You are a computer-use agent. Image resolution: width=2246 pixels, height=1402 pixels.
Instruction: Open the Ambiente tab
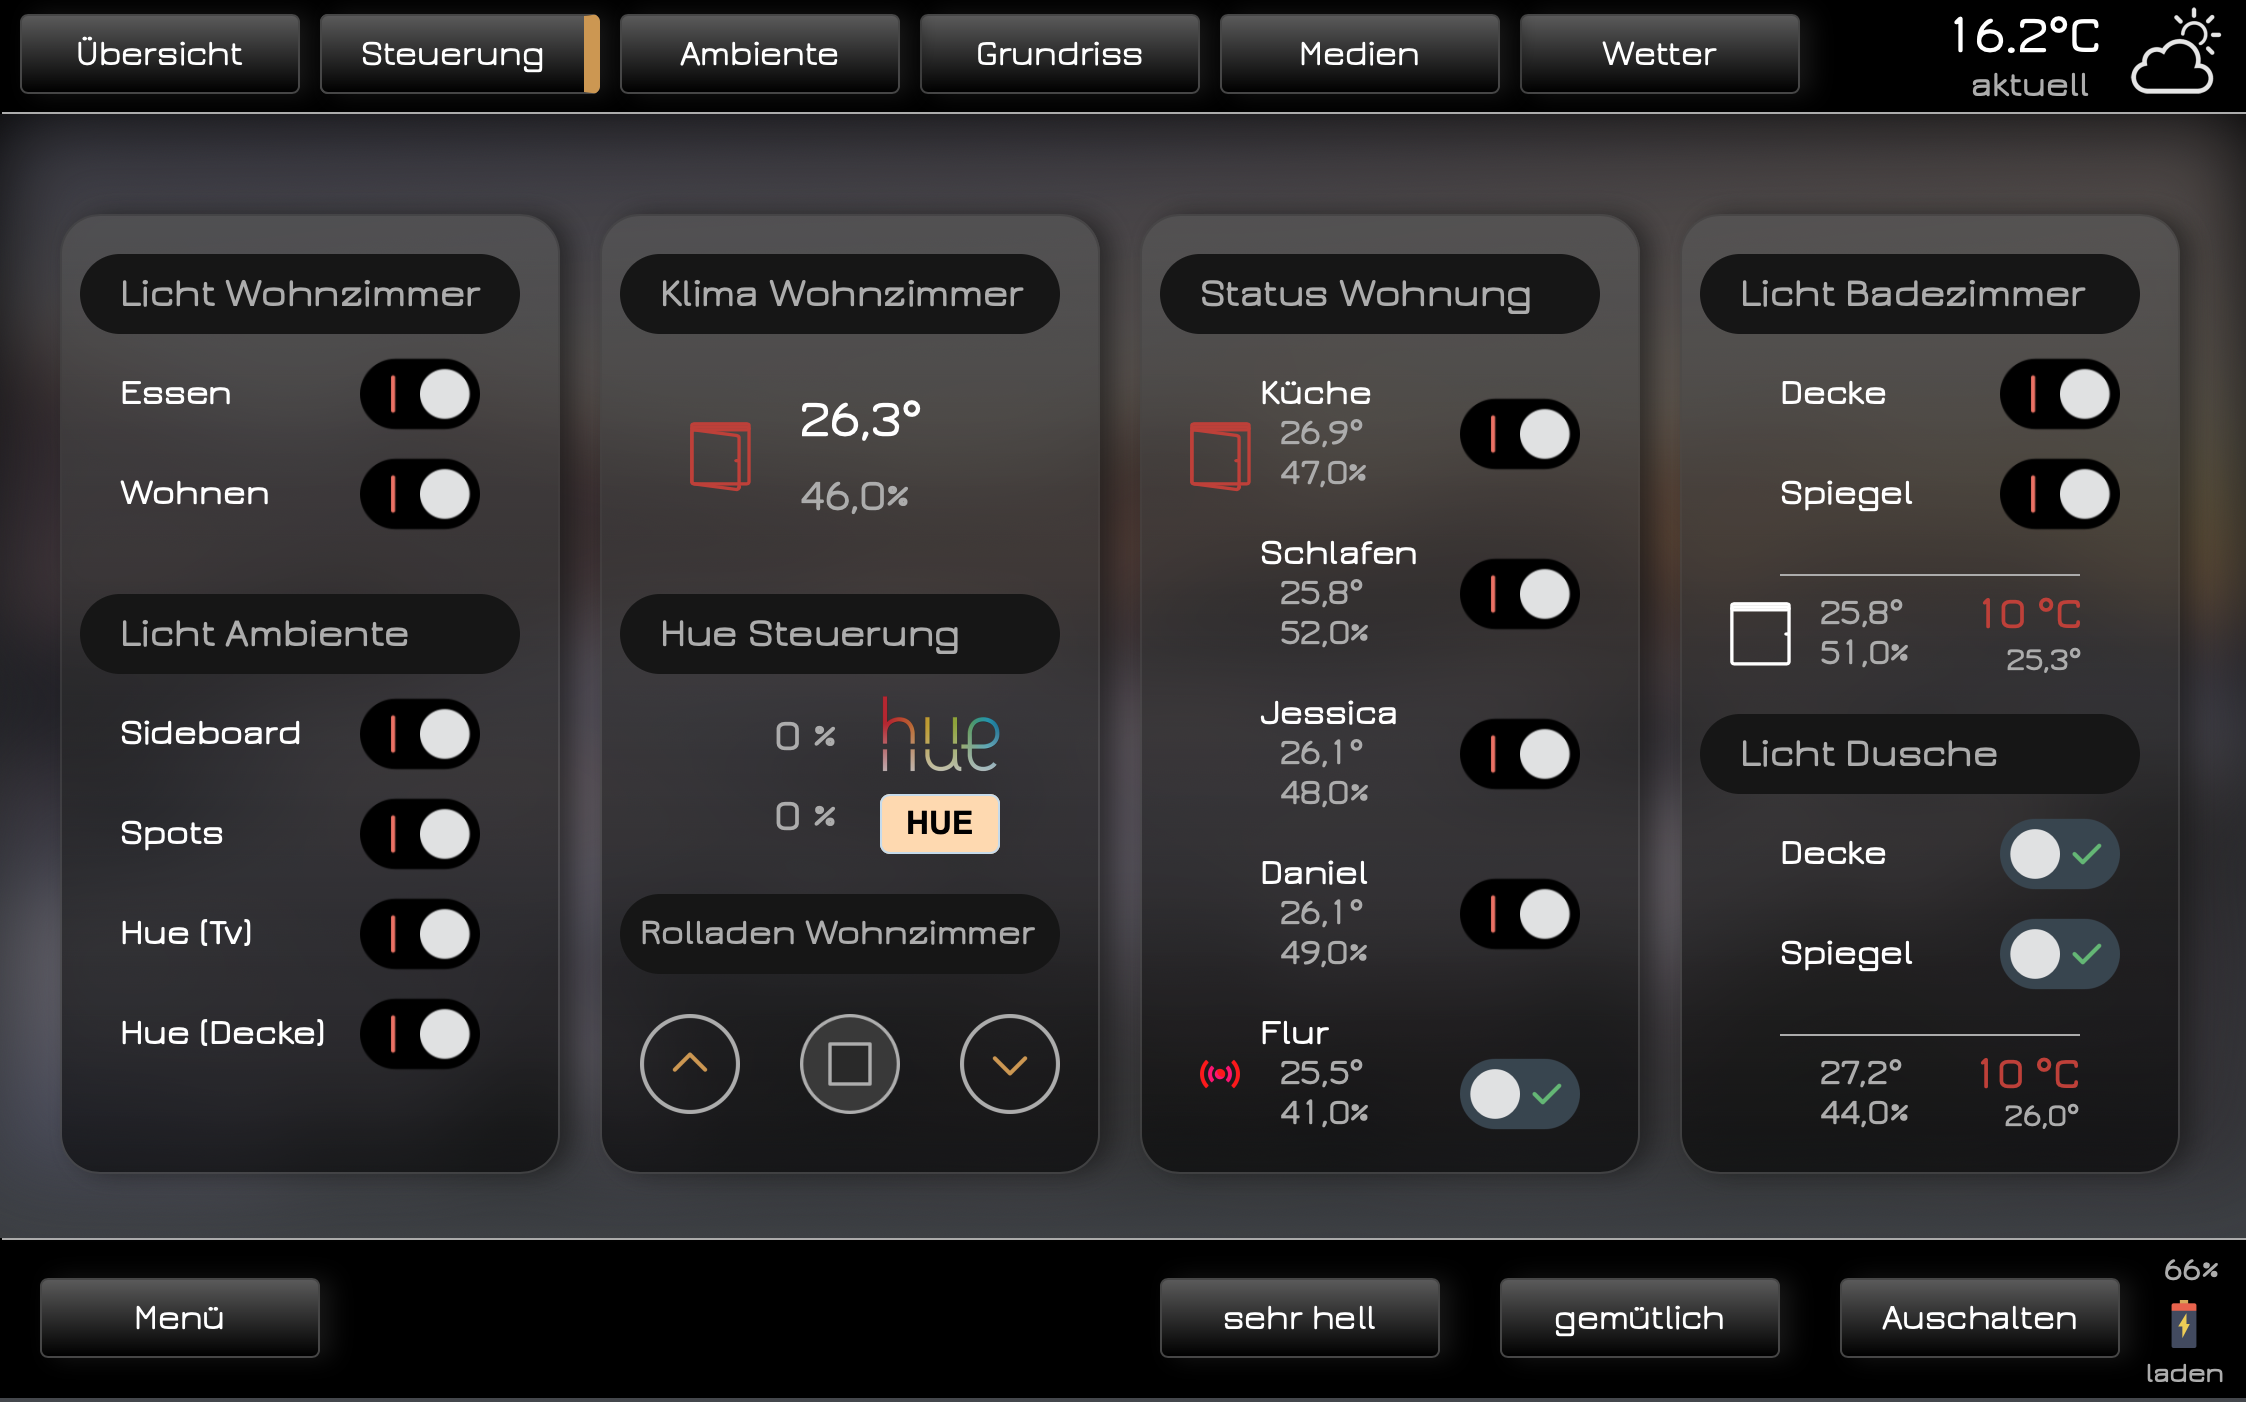(760, 54)
